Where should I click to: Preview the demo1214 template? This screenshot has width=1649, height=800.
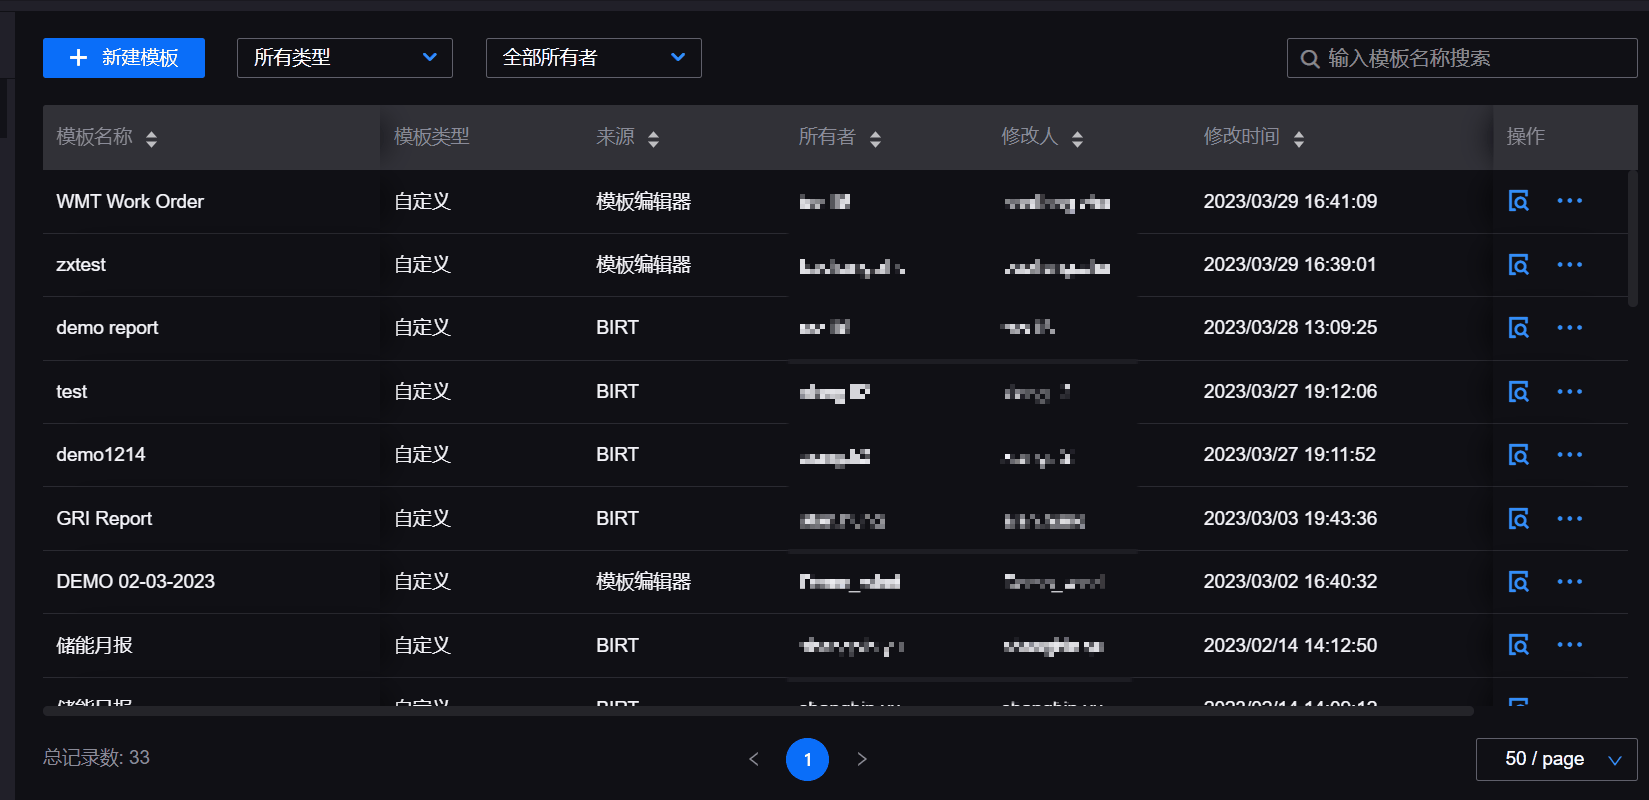click(1518, 455)
